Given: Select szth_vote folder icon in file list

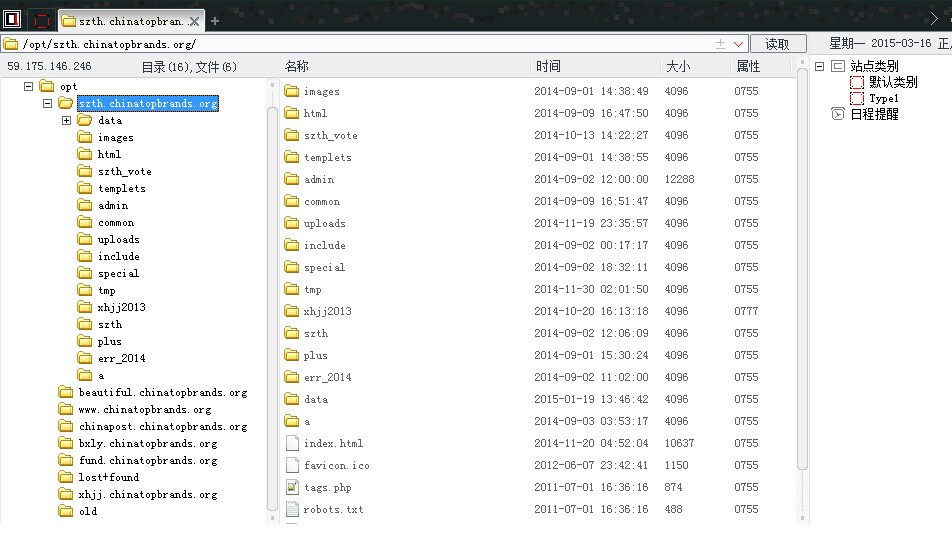Looking at the screenshot, I should click(292, 135).
